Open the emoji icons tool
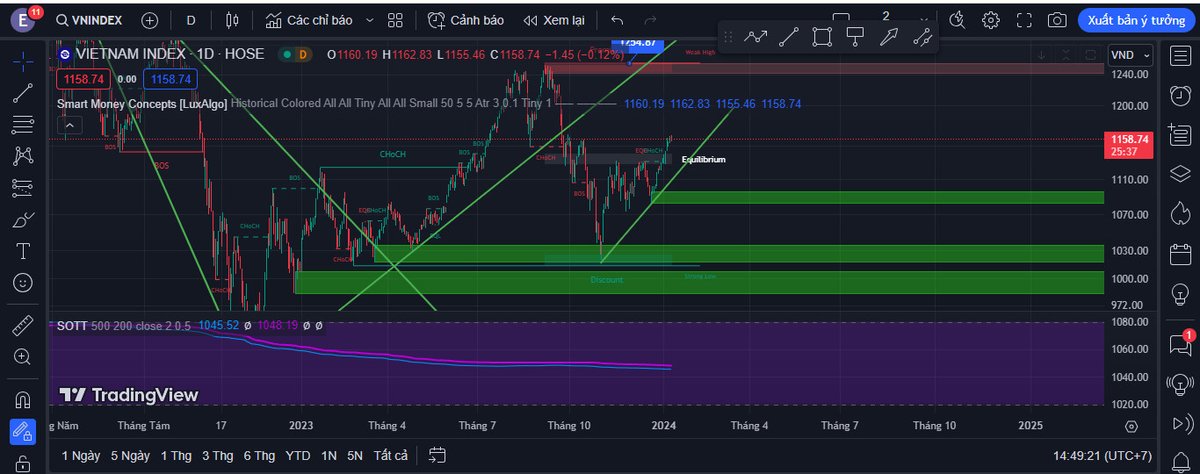 point(23,282)
